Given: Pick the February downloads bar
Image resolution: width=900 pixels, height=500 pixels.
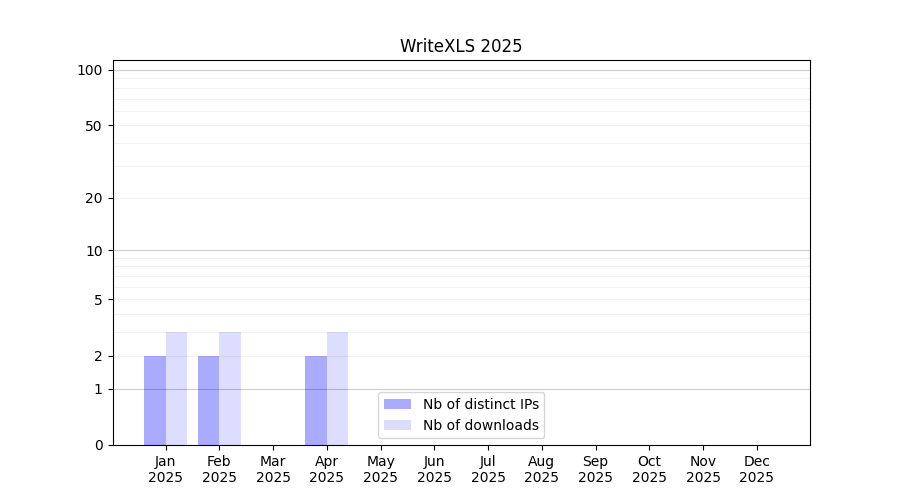Looking at the screenshot, I should tap(230, 388).
